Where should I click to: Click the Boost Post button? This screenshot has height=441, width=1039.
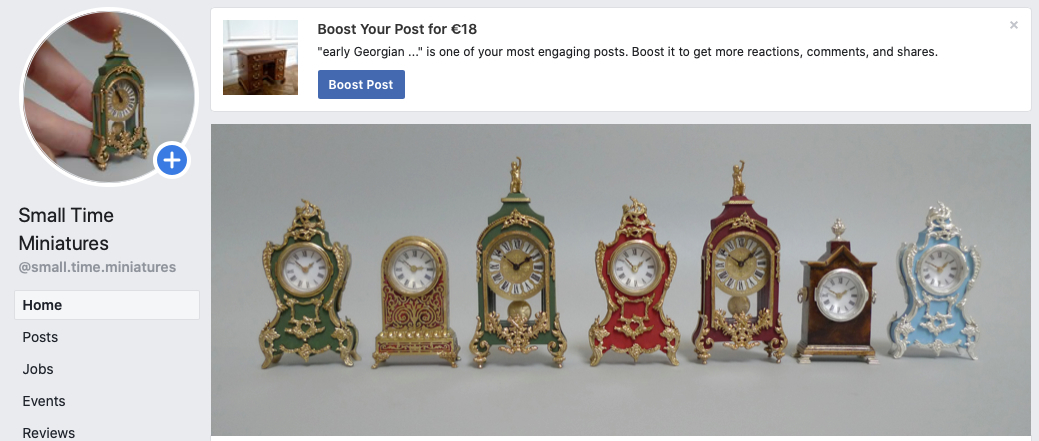(361, 85)
